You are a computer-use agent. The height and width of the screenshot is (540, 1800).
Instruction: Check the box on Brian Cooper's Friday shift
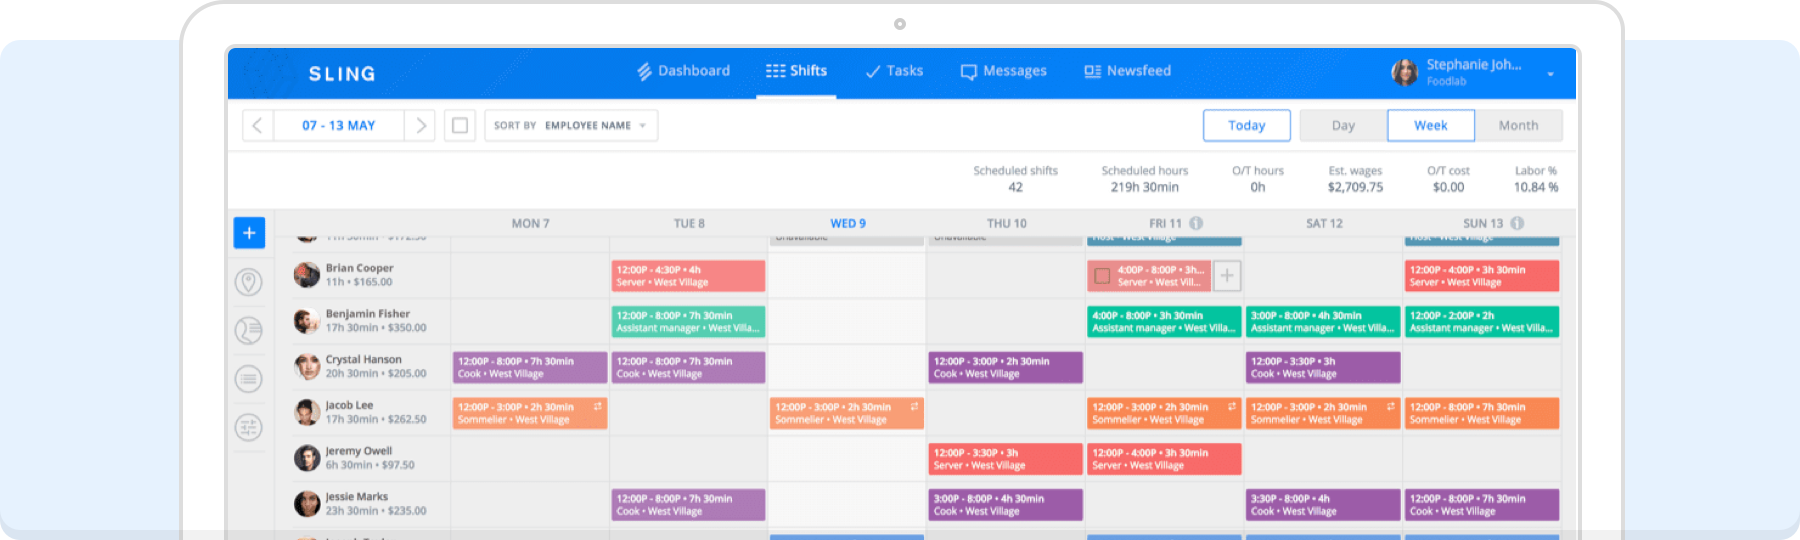click(1102, 276)
